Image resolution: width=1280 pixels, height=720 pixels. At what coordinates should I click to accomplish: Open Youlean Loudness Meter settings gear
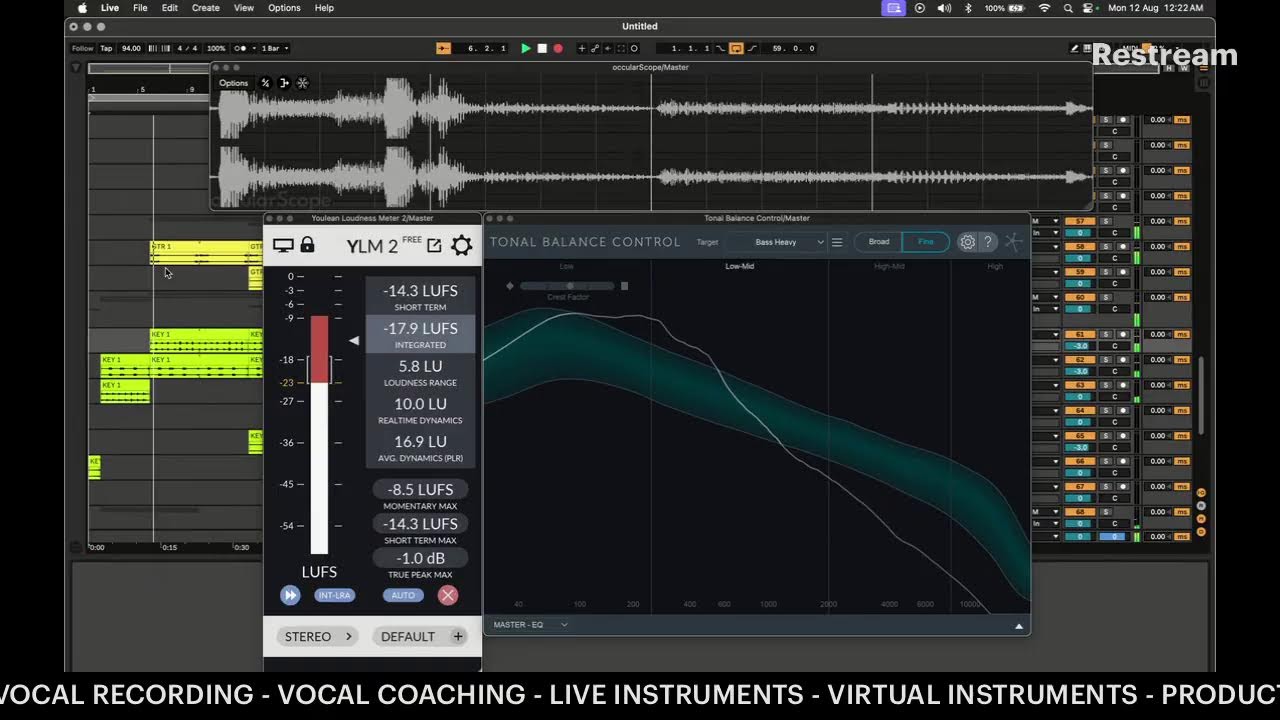pyautogui.click(x=461, y=245)
